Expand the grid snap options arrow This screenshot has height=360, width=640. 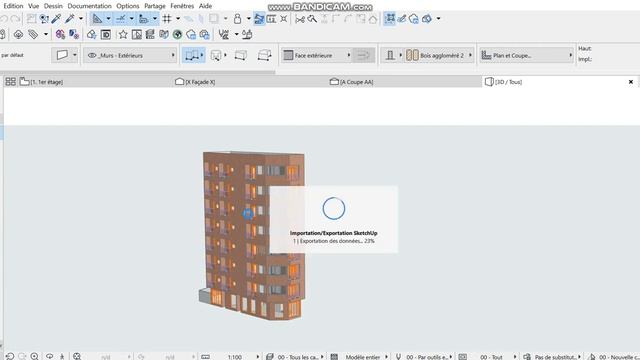point(178,18)
